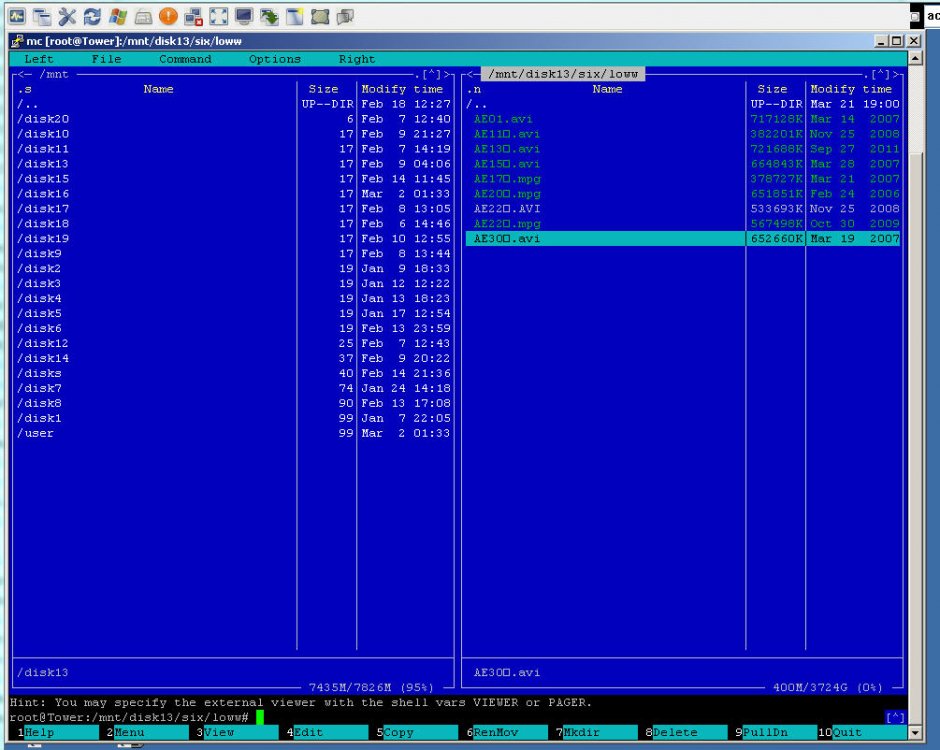940x750 pixels.
Task: Open the Options menu
Action: click(275, 59)
